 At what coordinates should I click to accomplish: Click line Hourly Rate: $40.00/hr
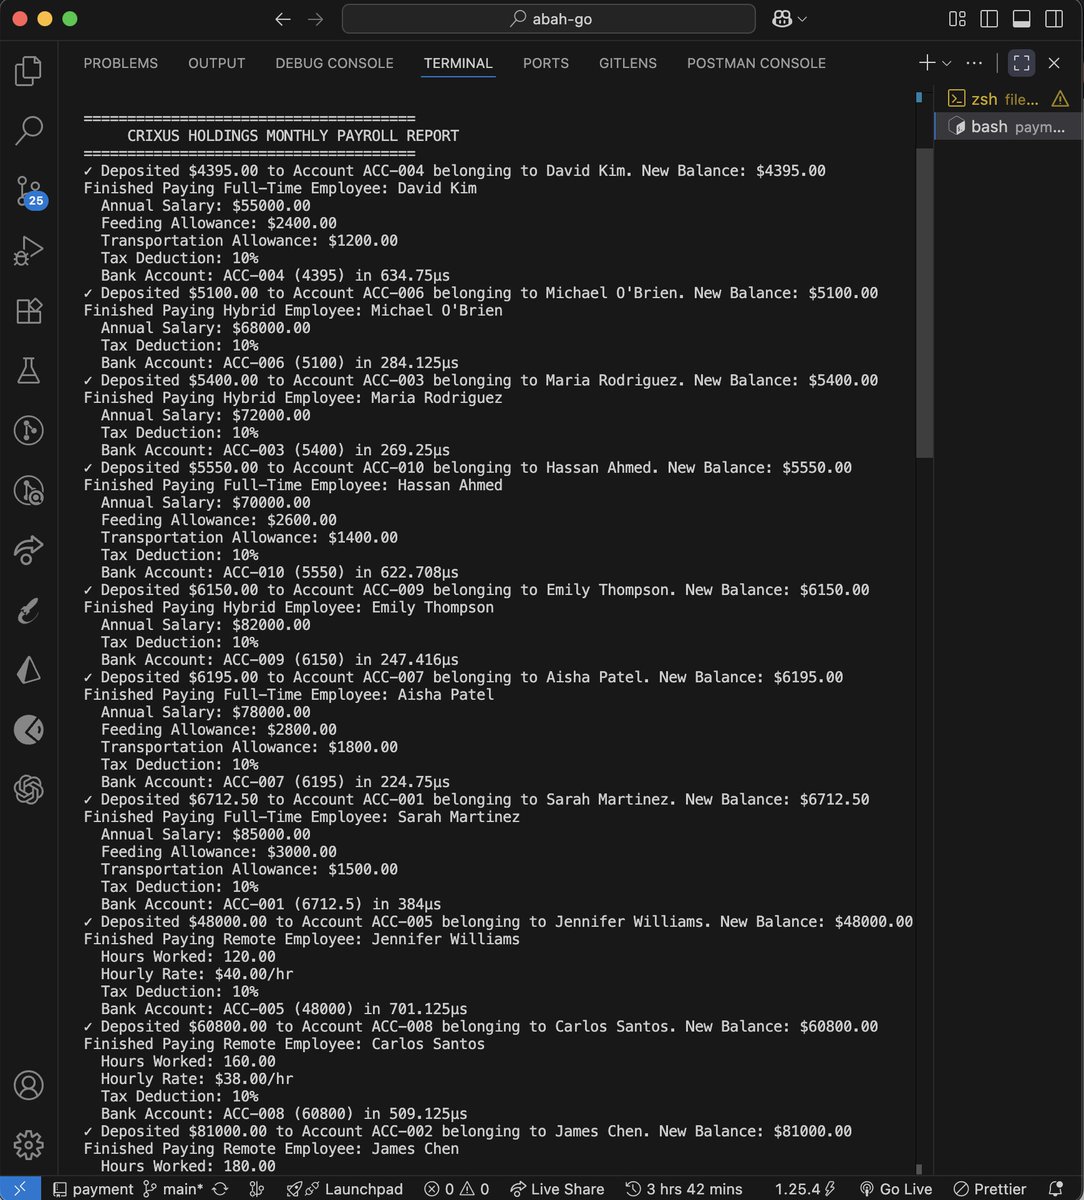(197, 974)
